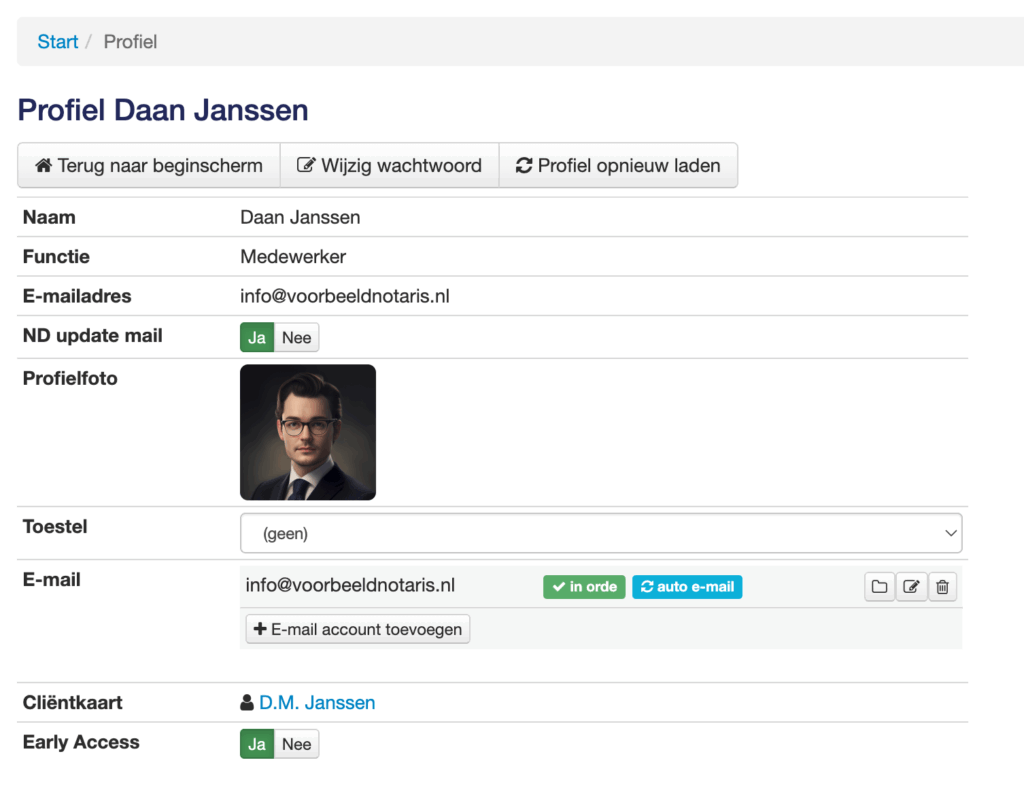Enable Early Access with Ja

coord(257,744)
